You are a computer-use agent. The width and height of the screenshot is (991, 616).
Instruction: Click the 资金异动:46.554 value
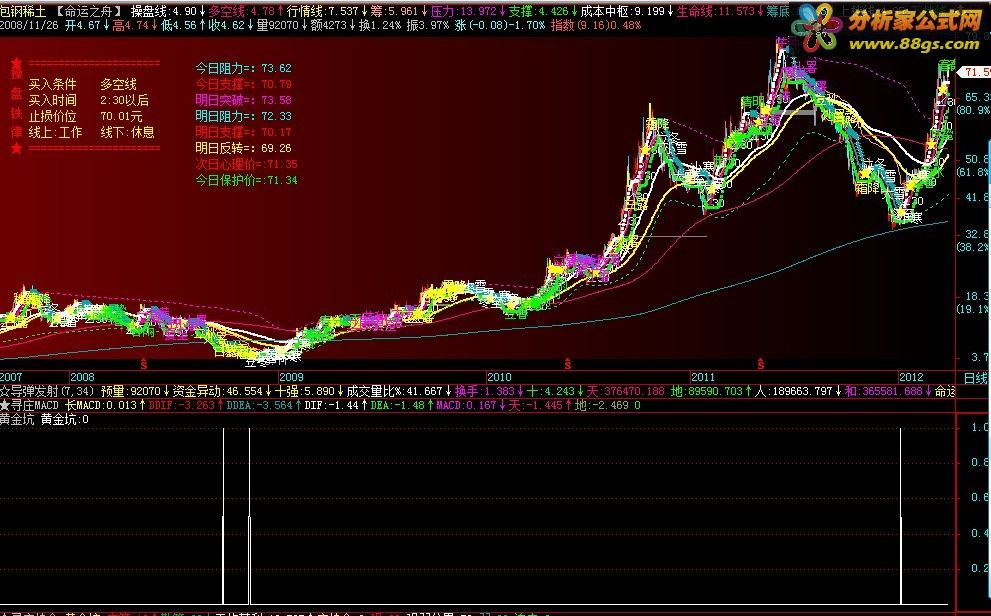coord(222,392)
